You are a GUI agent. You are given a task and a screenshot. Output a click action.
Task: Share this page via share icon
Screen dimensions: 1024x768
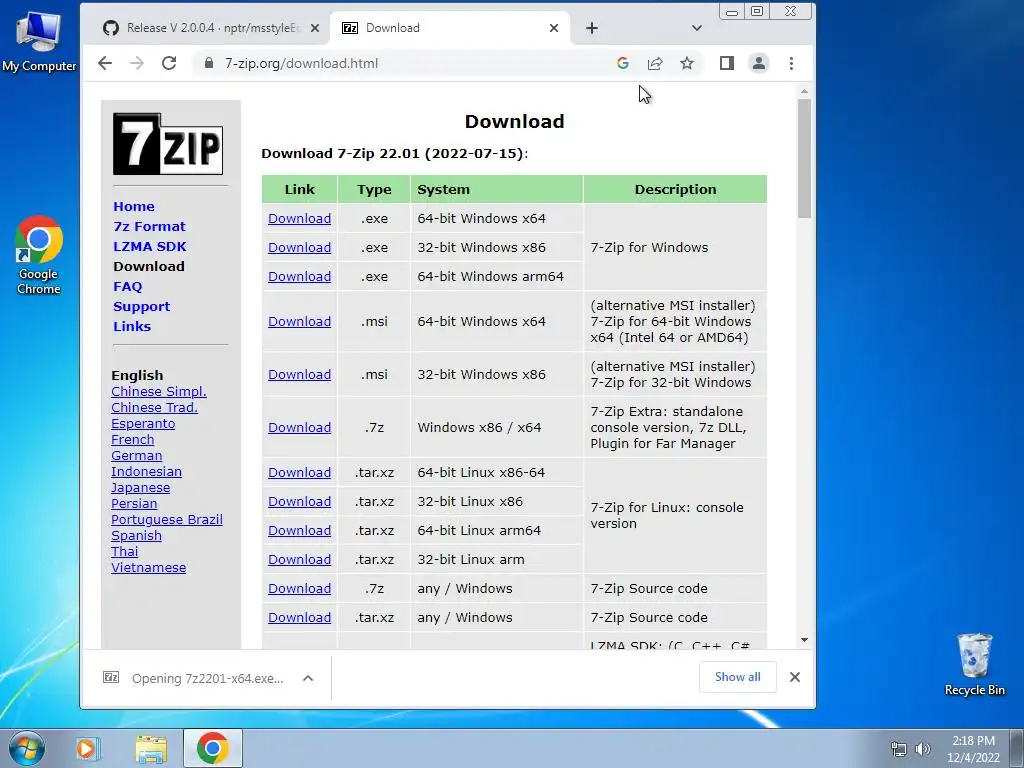tap(655, 63)
